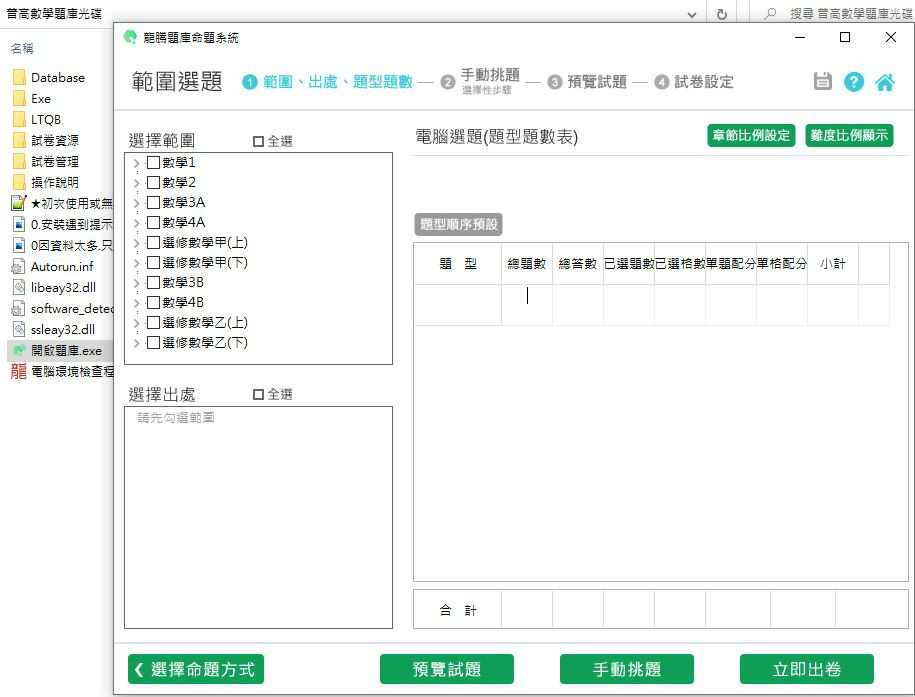The height and width of the screenshot is (697, 915).
Task: Click the save (floppy disk) icon
Action: point(822,81)
